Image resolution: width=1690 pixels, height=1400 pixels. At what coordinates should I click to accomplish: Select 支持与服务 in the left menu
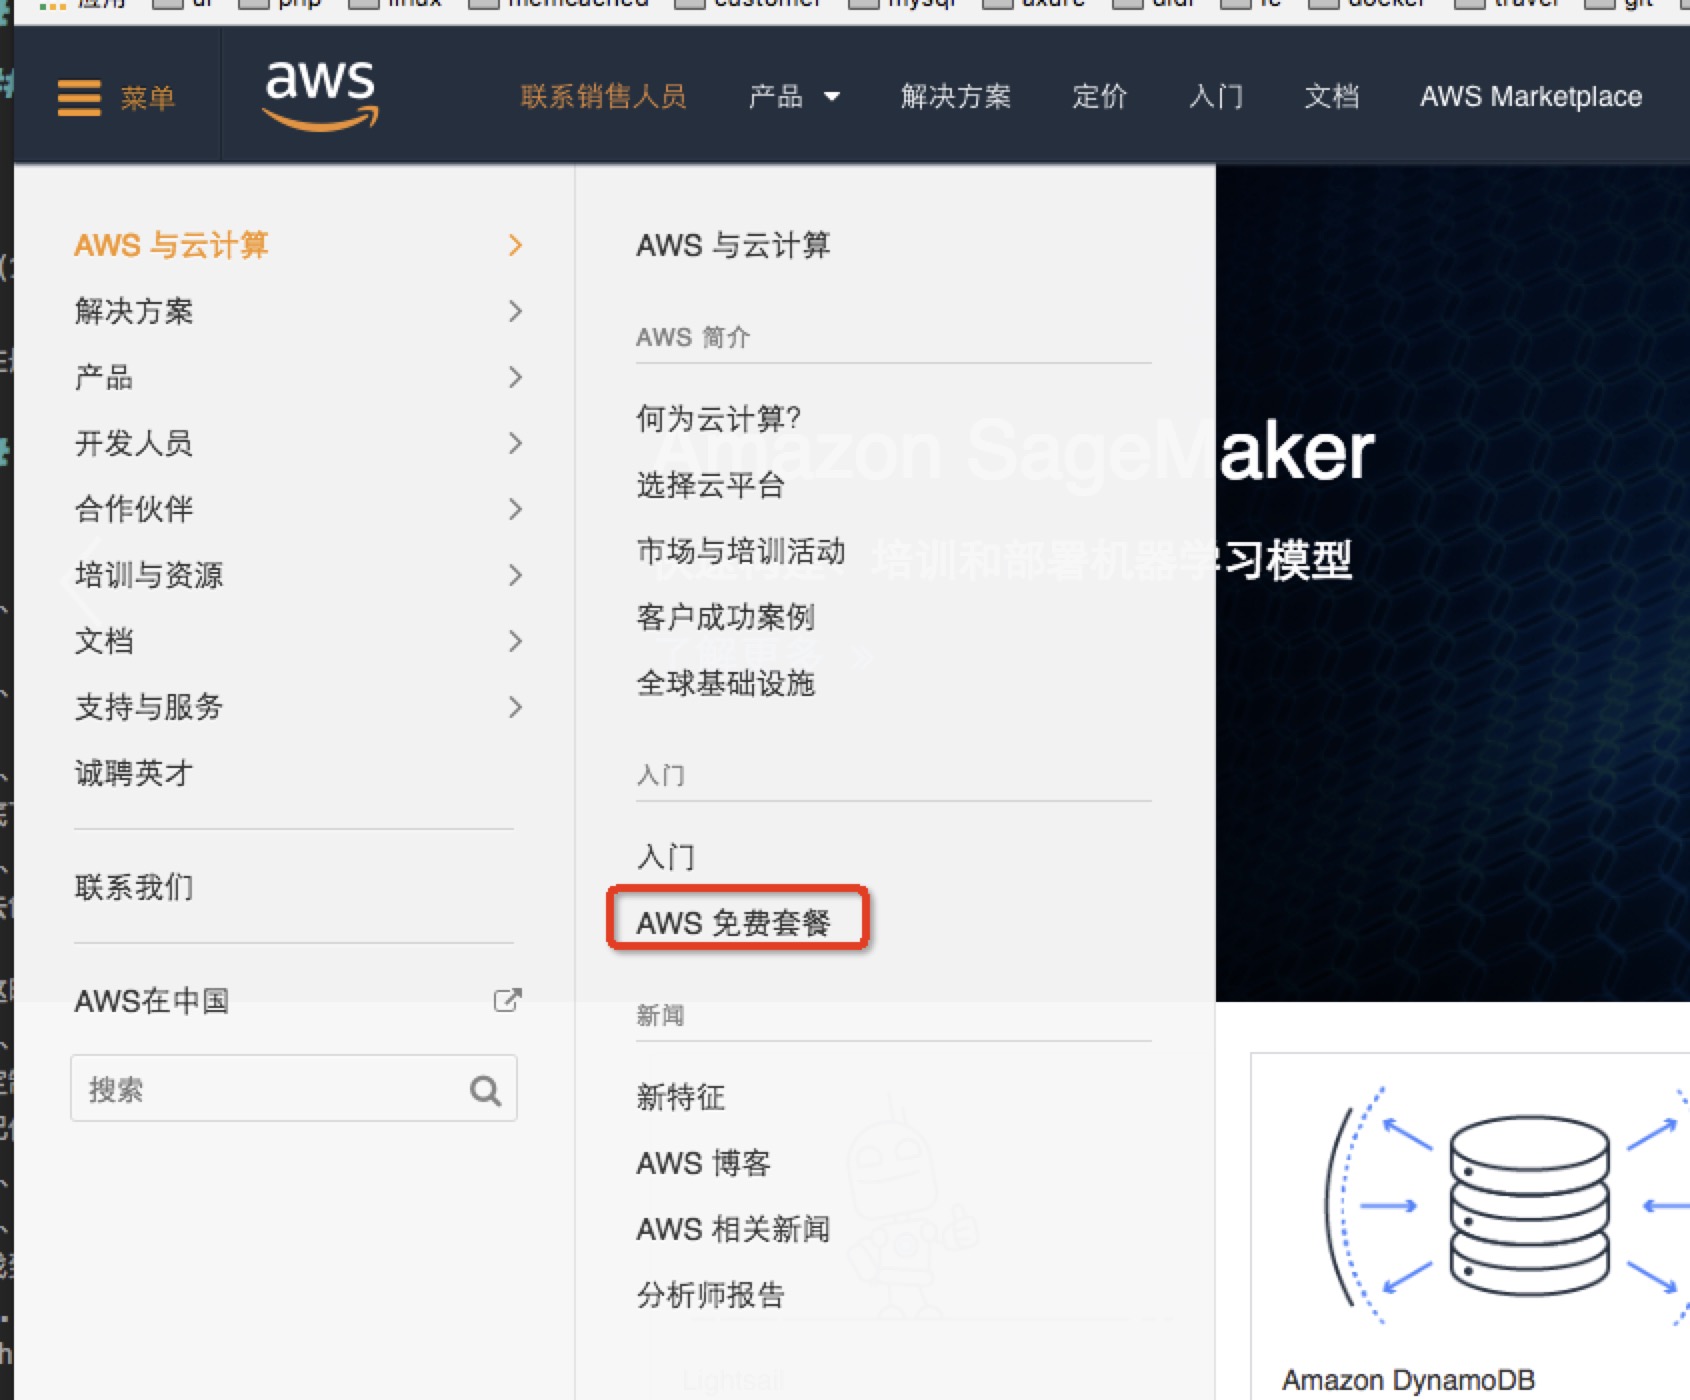pyautogui.click(x=148, y=707)
